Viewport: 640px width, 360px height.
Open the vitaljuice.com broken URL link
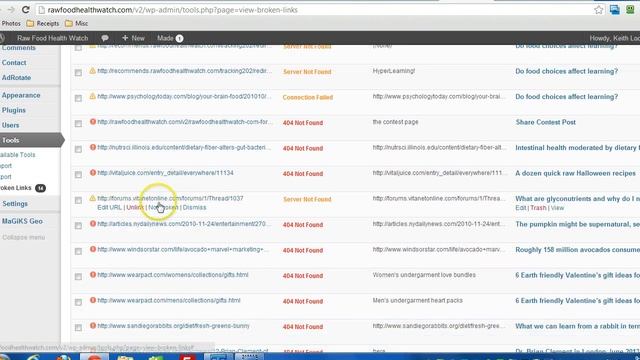pyautogui.click(x=165, y=173)
